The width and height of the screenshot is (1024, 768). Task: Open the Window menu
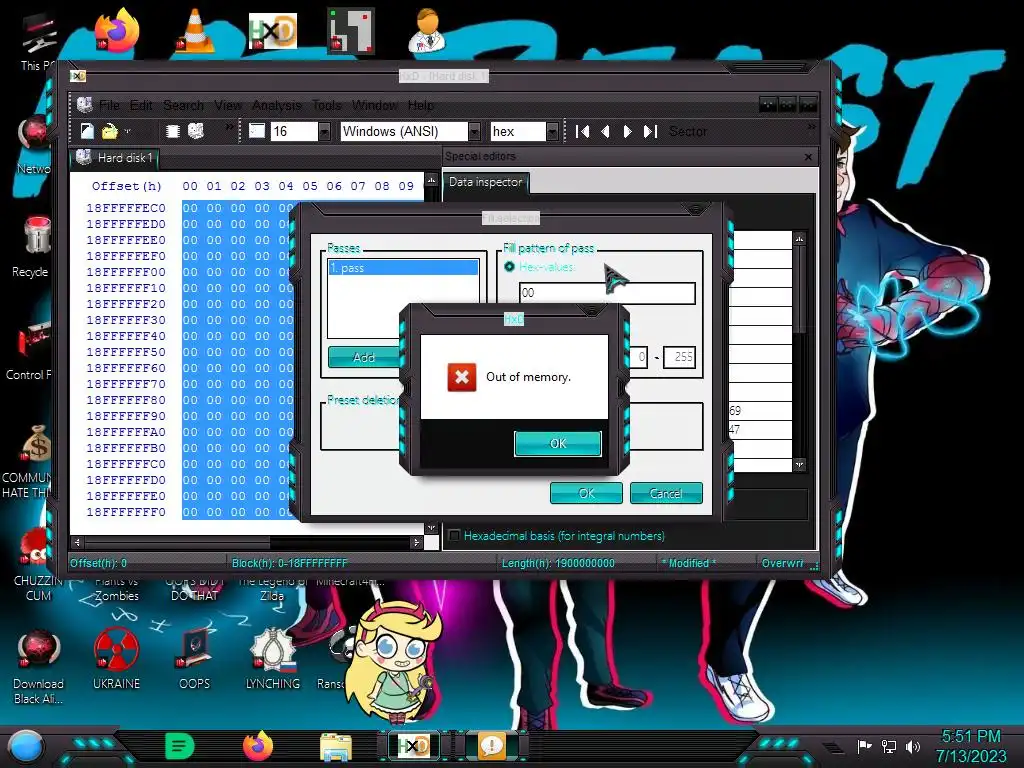tap(375, 105)
